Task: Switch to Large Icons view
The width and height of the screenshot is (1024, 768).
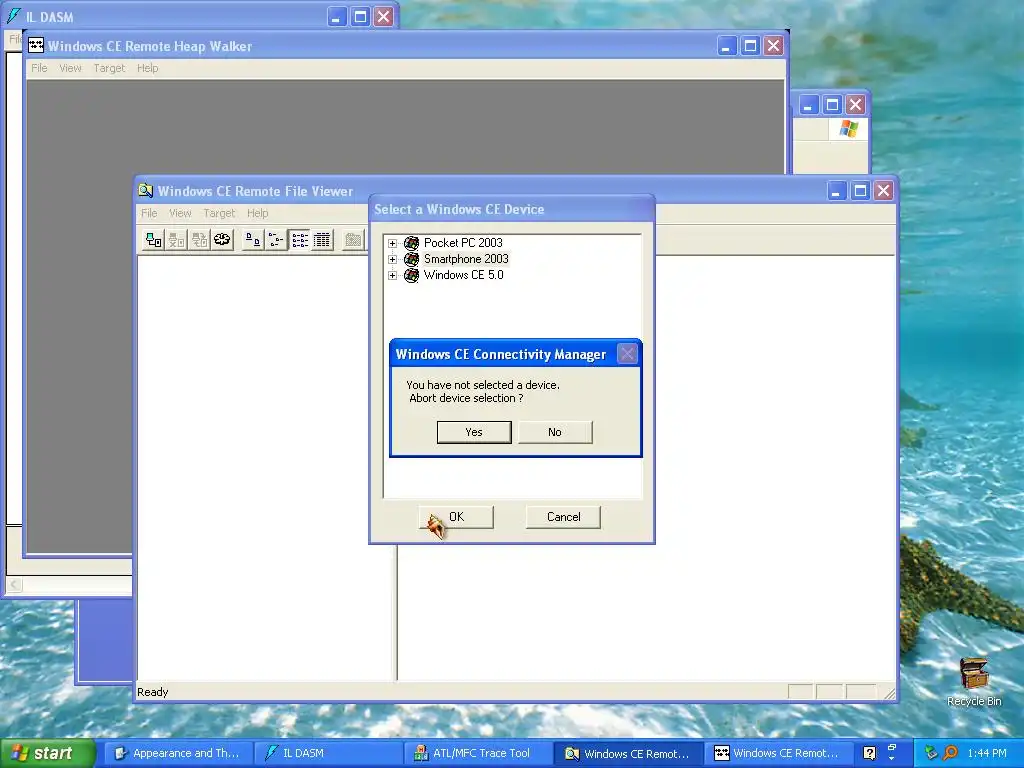Action: point(253,240)
